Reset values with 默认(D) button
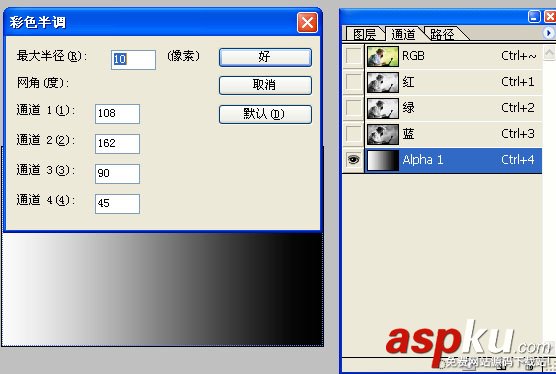Viewport: 556px width, 374px height. coord(265,114)
